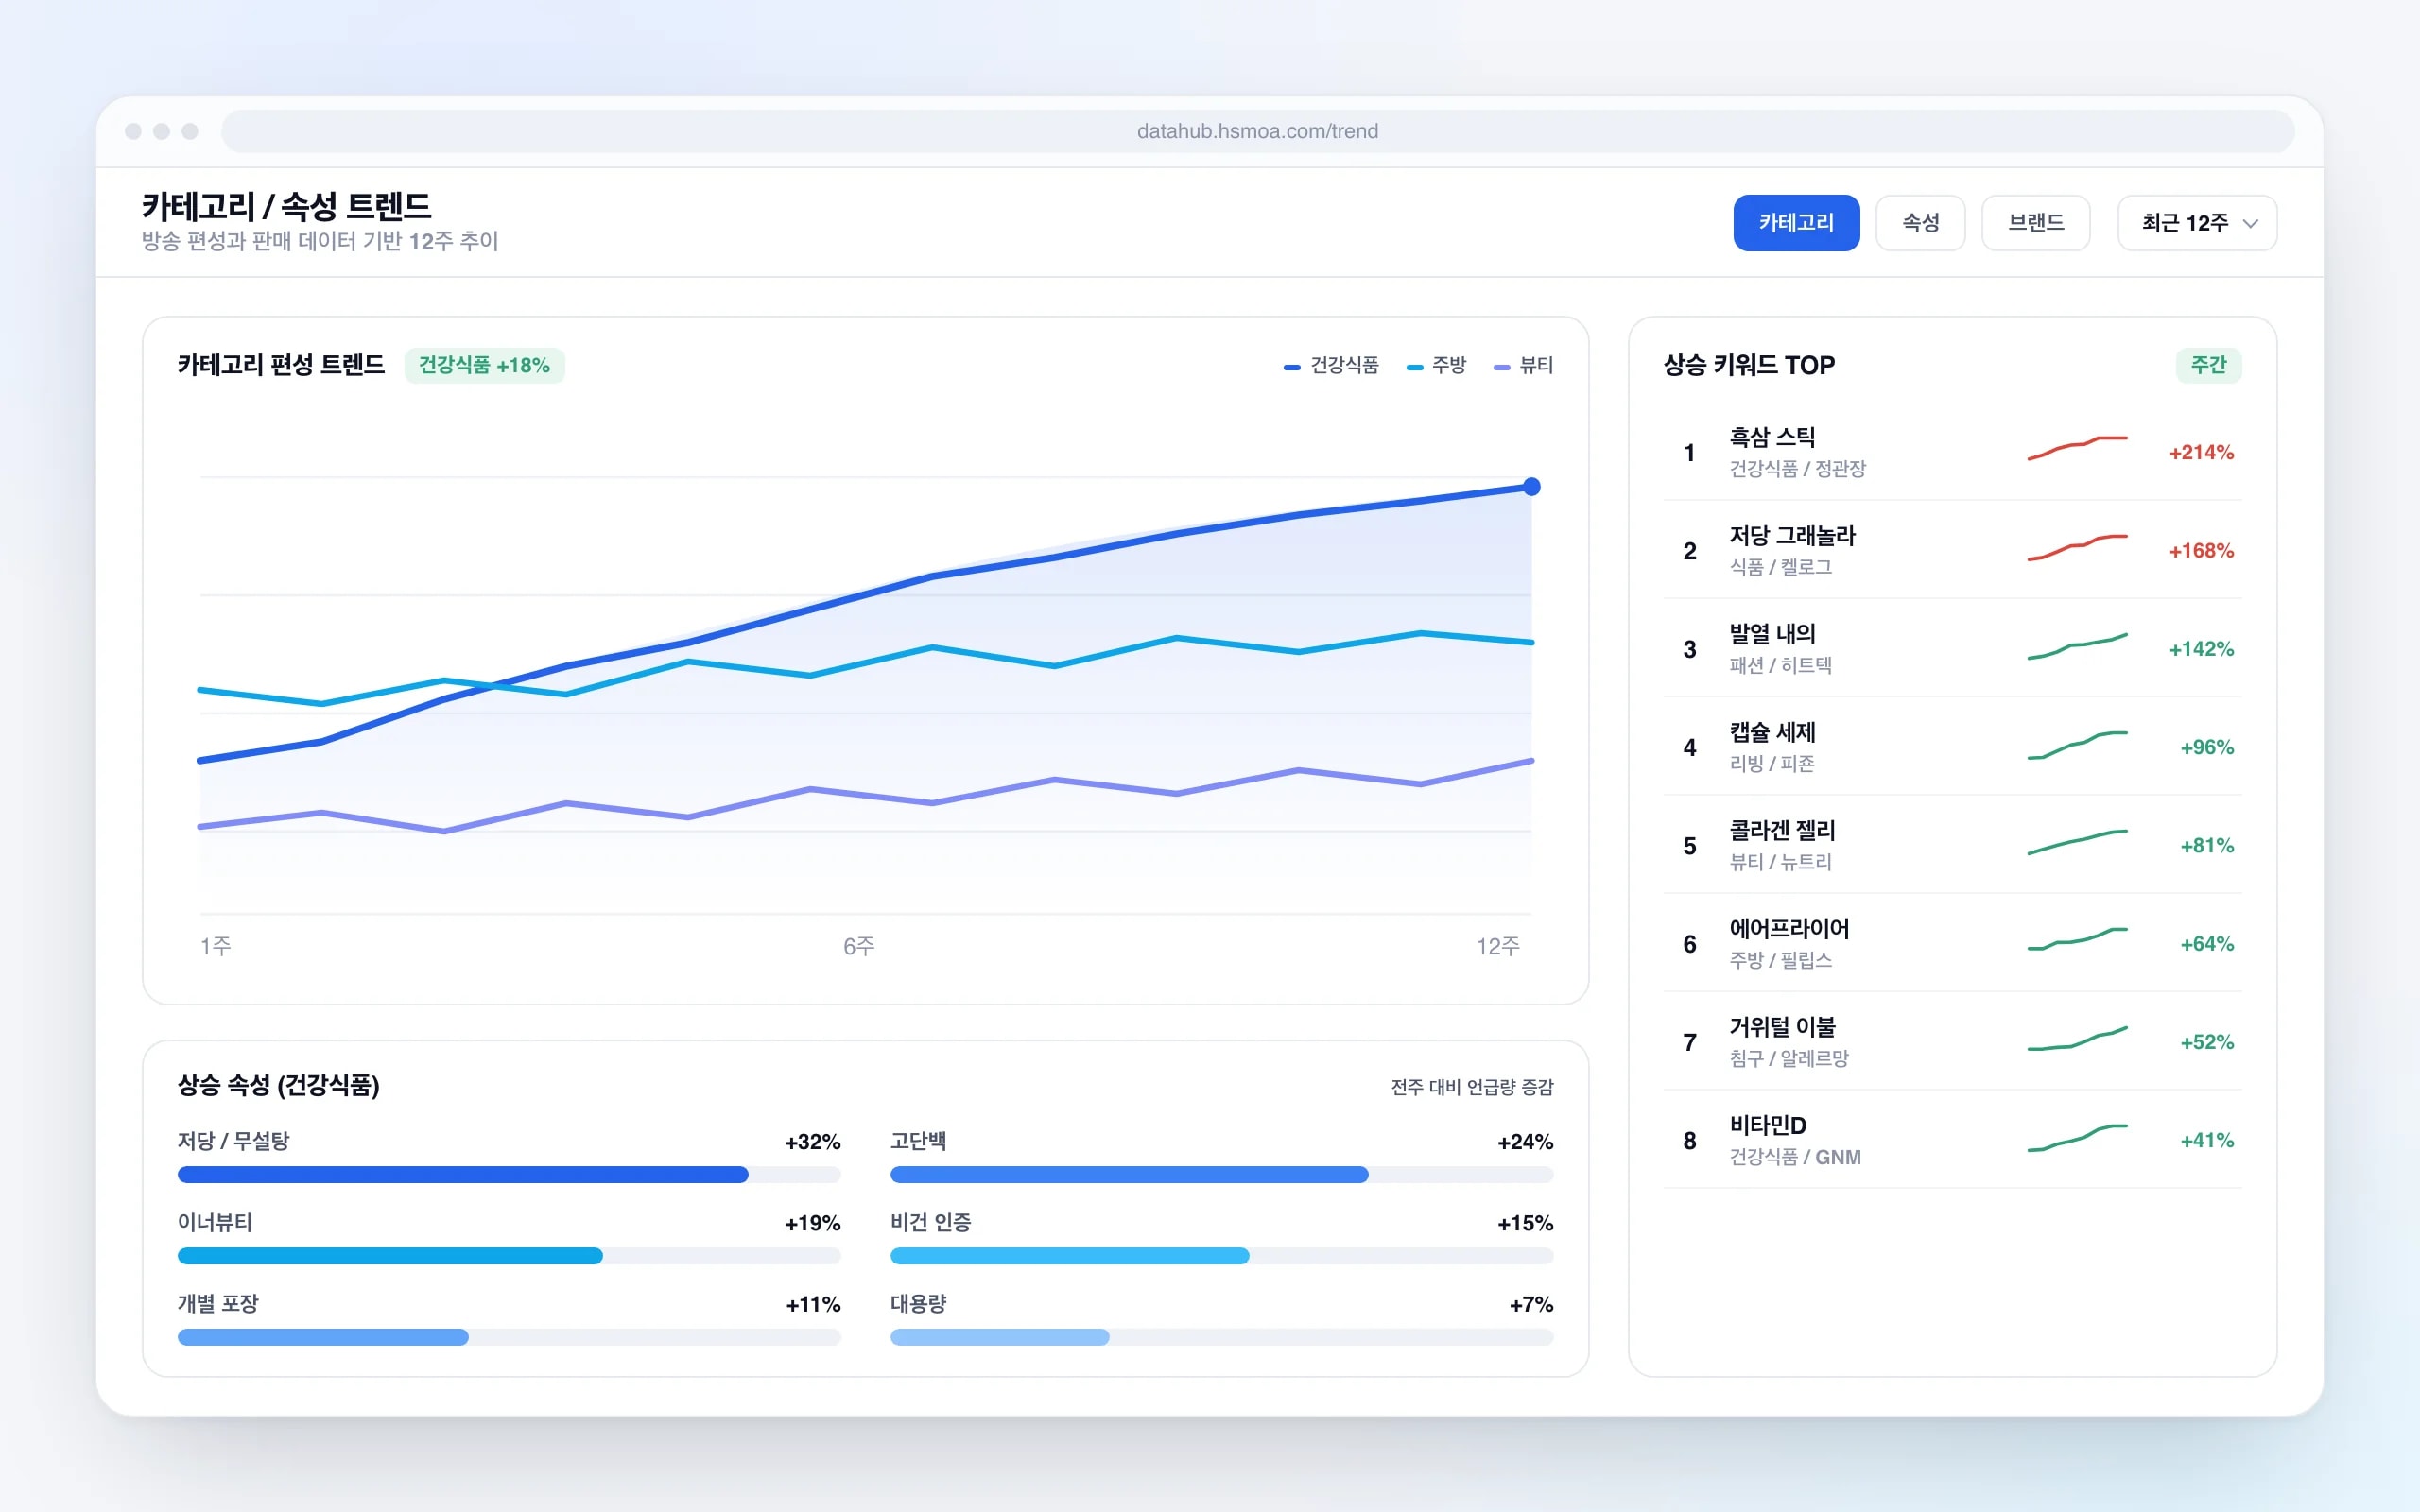Image resolution: width=2420 pixels, height=1512 pixels.
Task: Click the 개별 포장 progress bar
Action: [509, 1337]
